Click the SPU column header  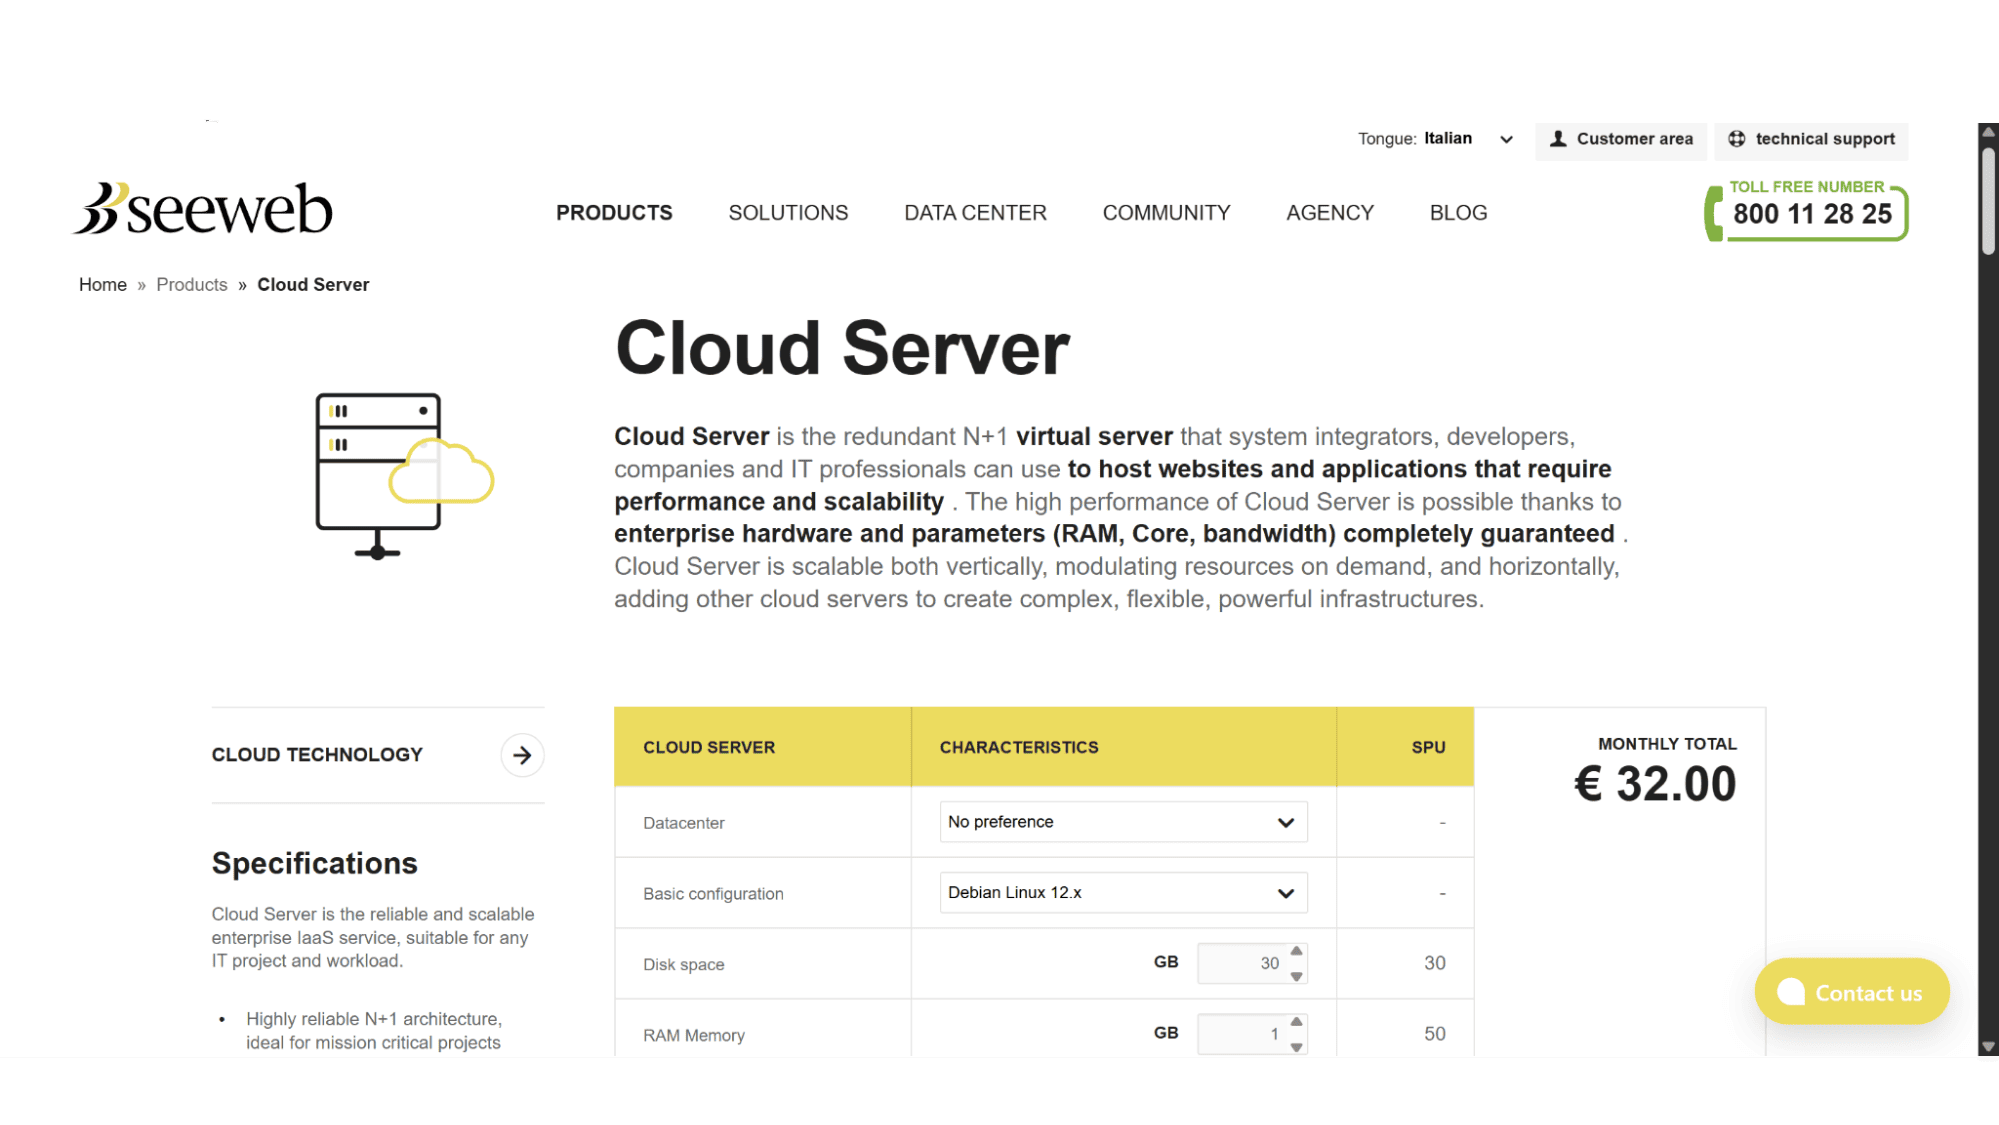(x=1428, y=747)
